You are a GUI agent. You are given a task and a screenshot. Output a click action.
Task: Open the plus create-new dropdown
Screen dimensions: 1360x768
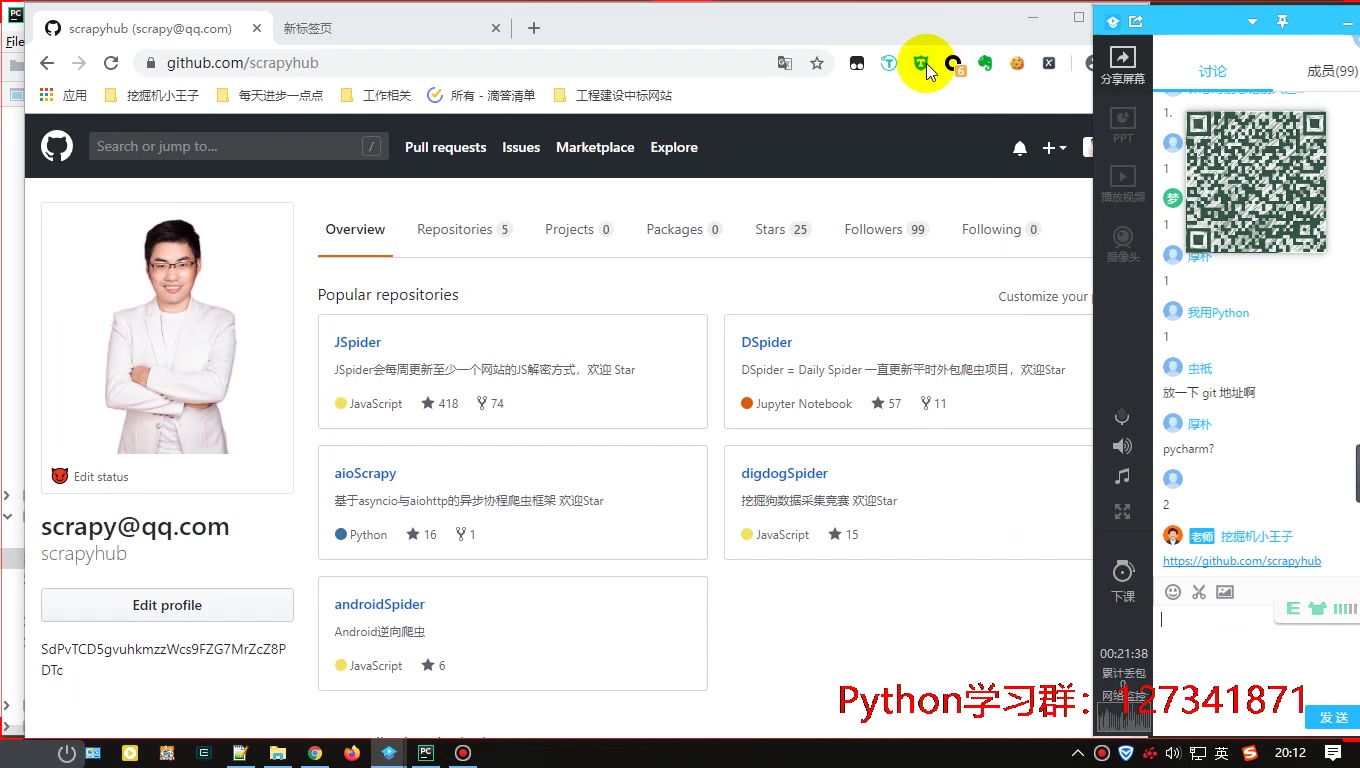(1054, 148)
